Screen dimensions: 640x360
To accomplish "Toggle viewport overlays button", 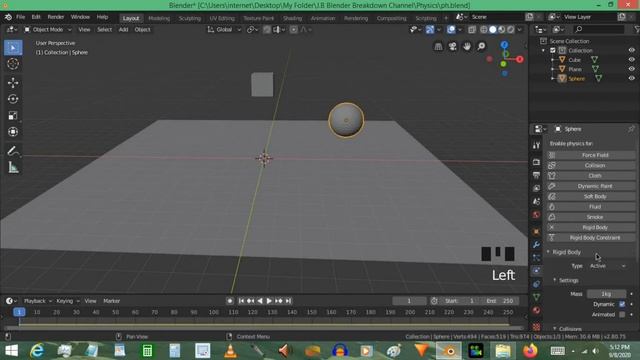I will (x=451, y=29).
